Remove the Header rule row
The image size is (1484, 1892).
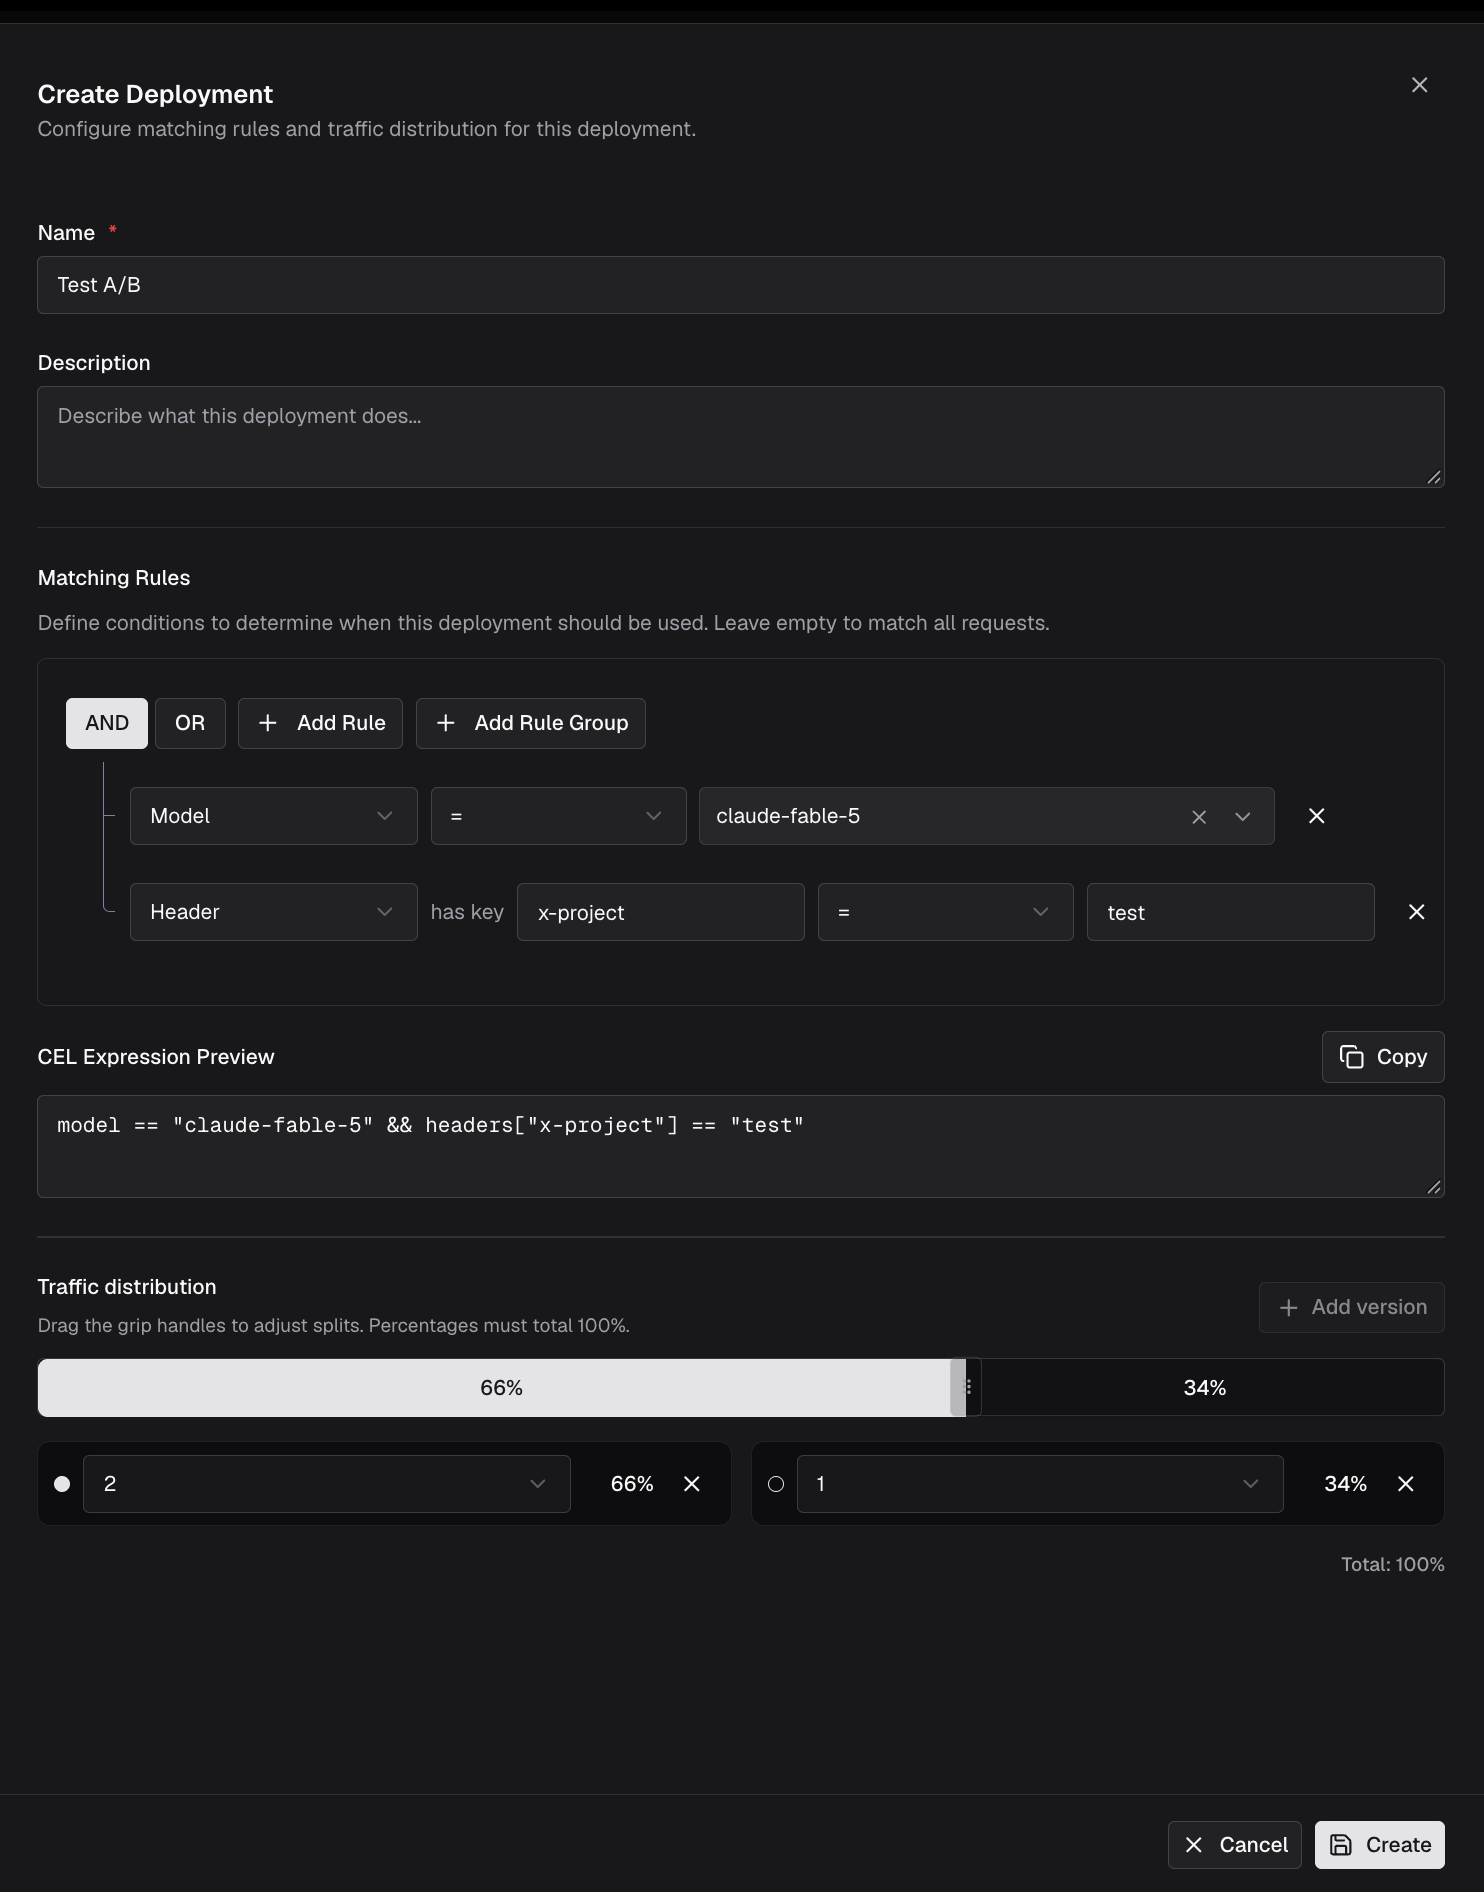click(1417, 912)
